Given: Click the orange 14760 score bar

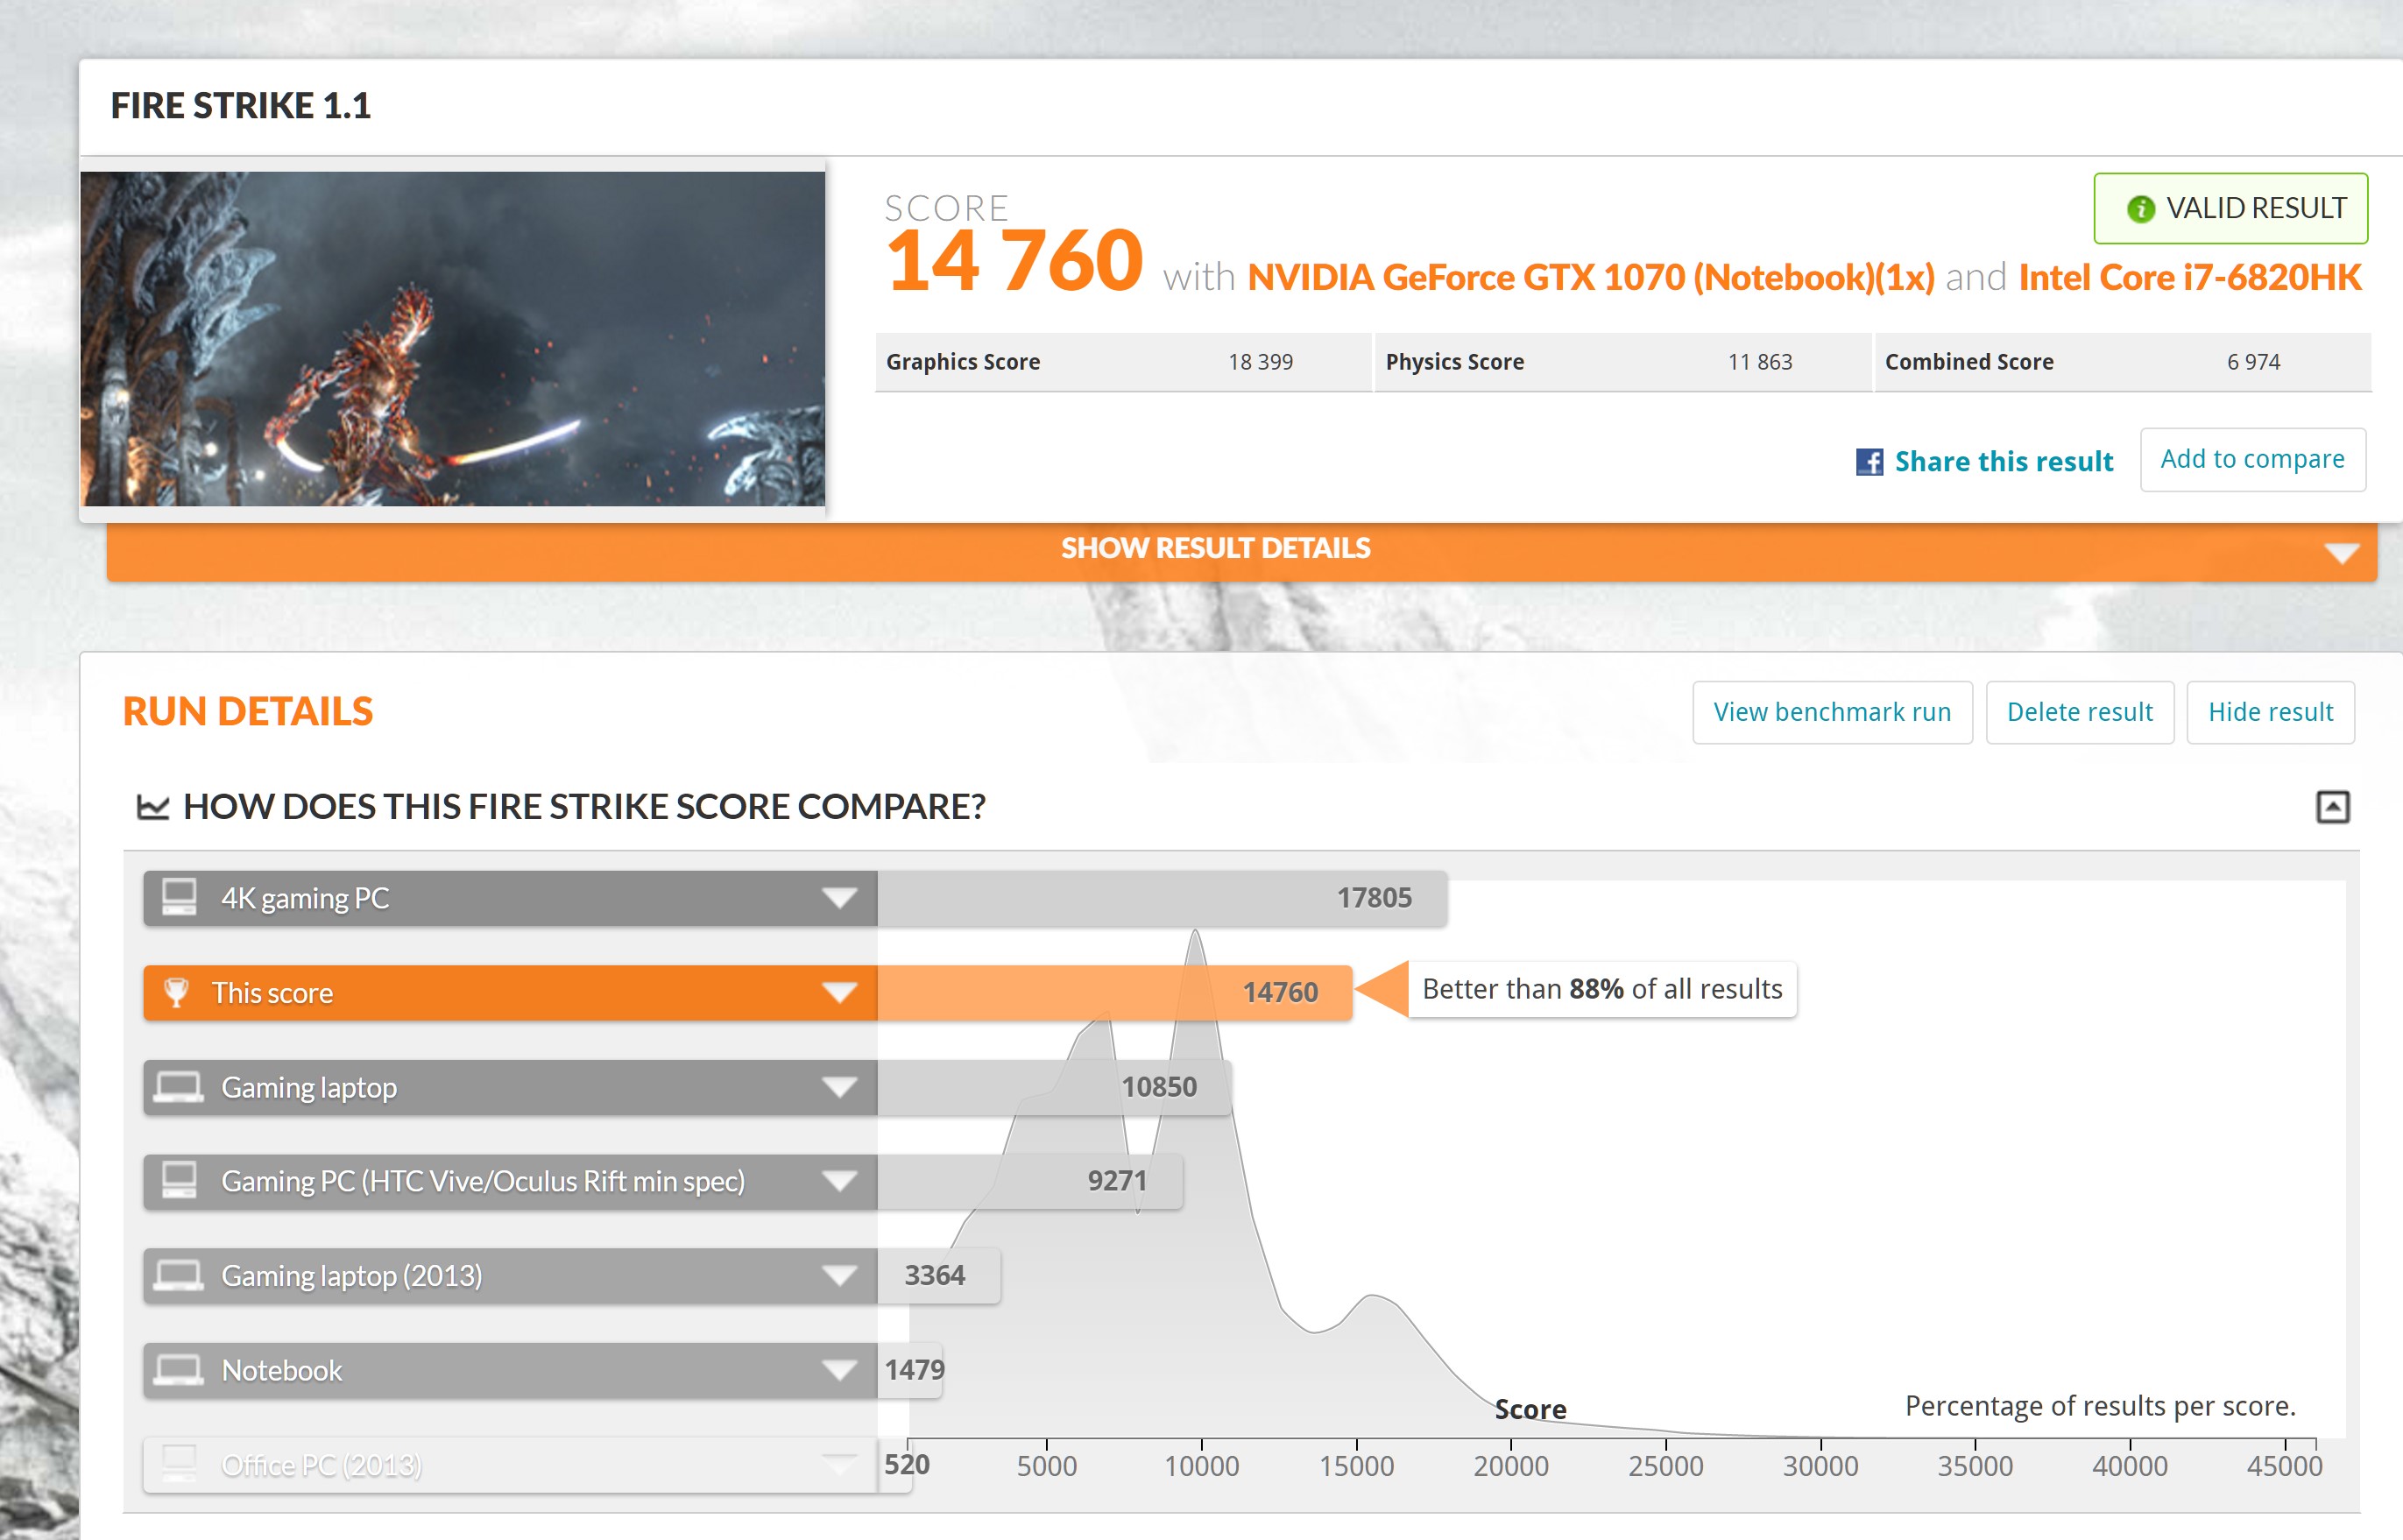Looking at the screenshot, I should click(1114, 992).
